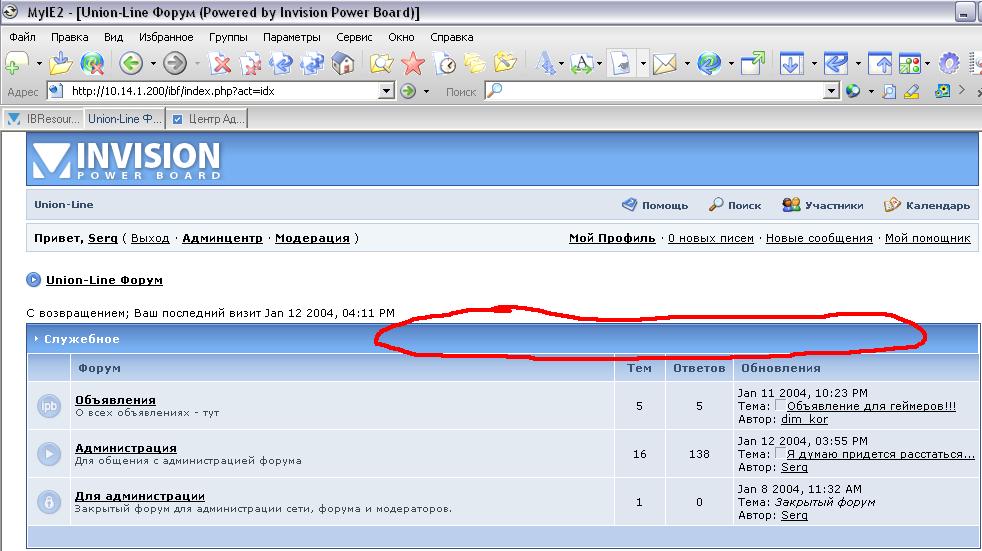Click the multiple pages red X icon

251,63
